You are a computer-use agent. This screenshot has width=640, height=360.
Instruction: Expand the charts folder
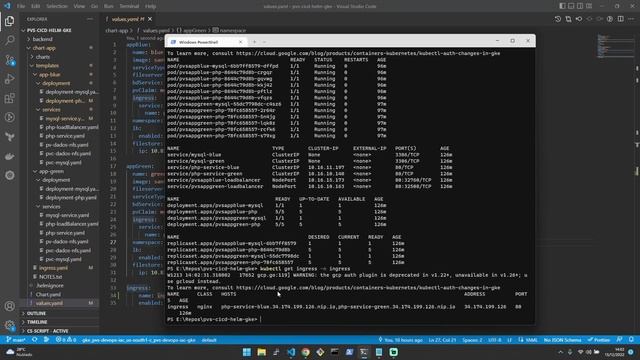(43, 57)
